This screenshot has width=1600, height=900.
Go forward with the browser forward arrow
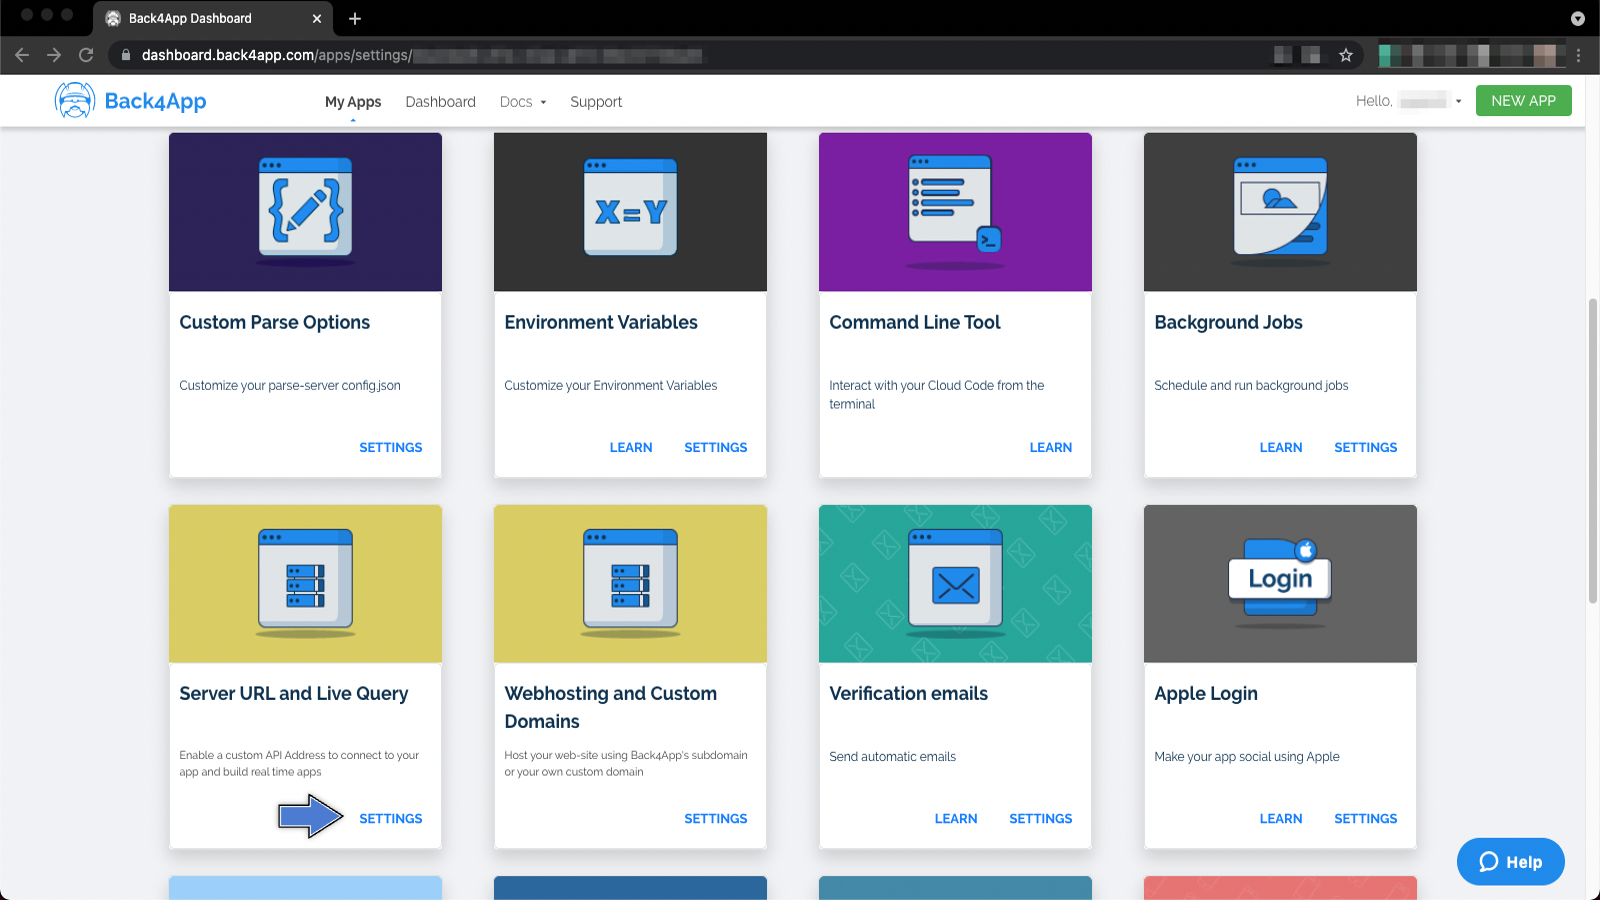[54, 55]
